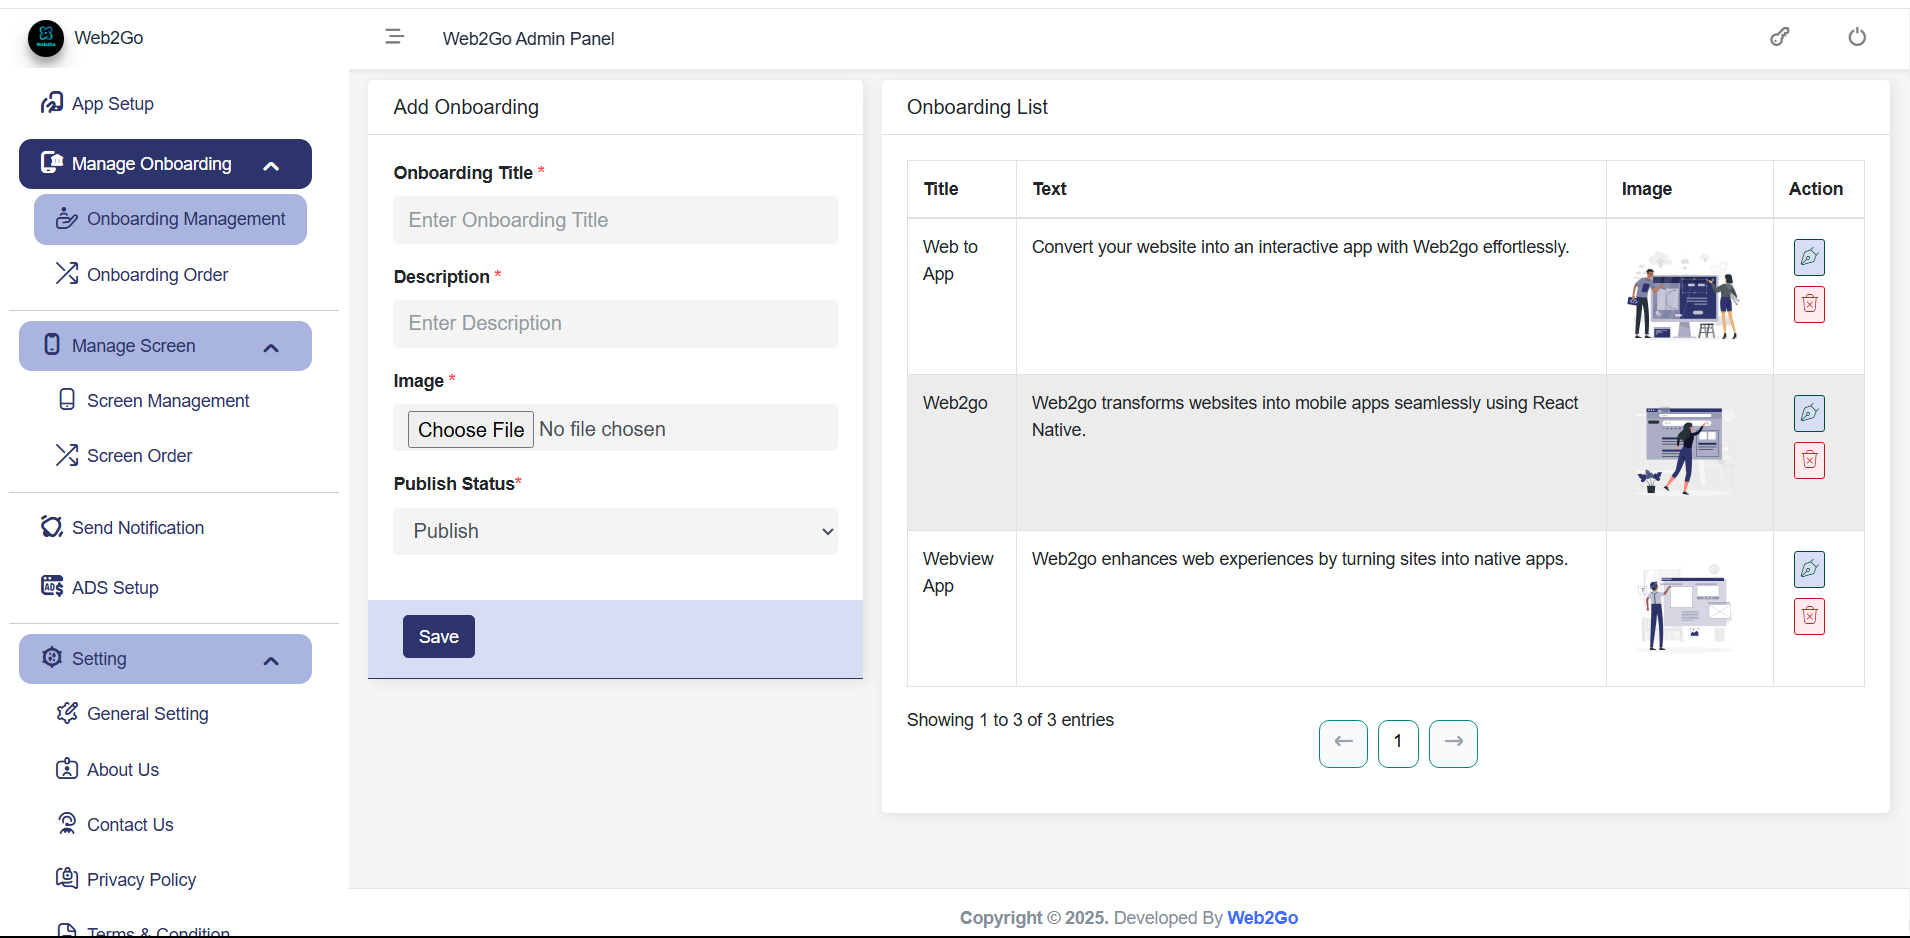Collapse the Setting menu section

[x=270, y=660]
